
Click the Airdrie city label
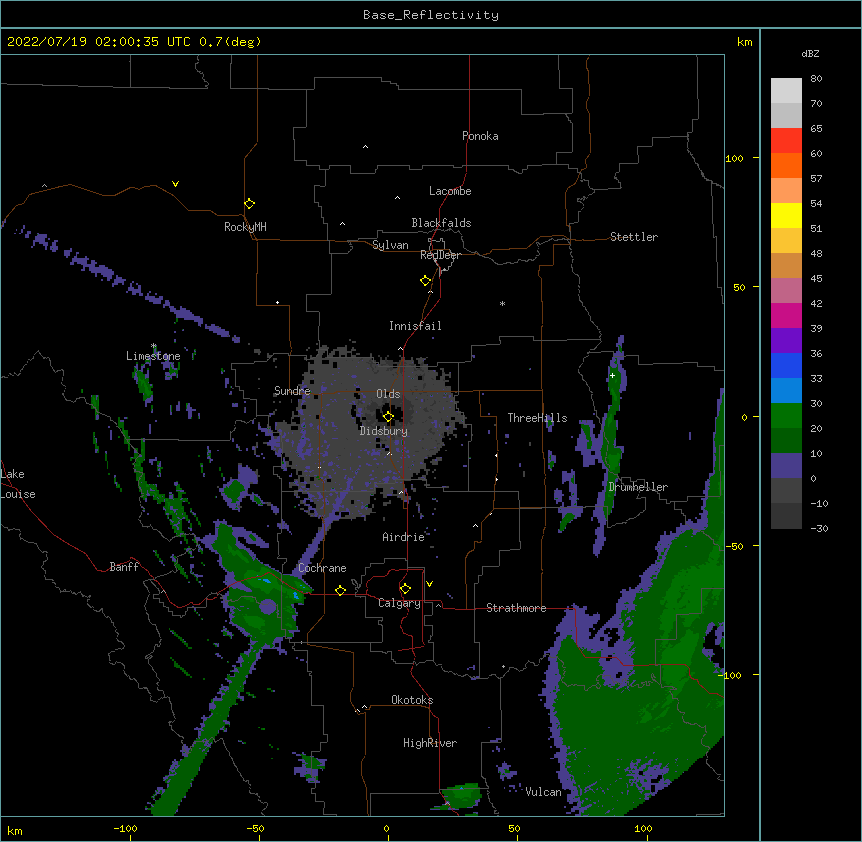coord(404,537)
